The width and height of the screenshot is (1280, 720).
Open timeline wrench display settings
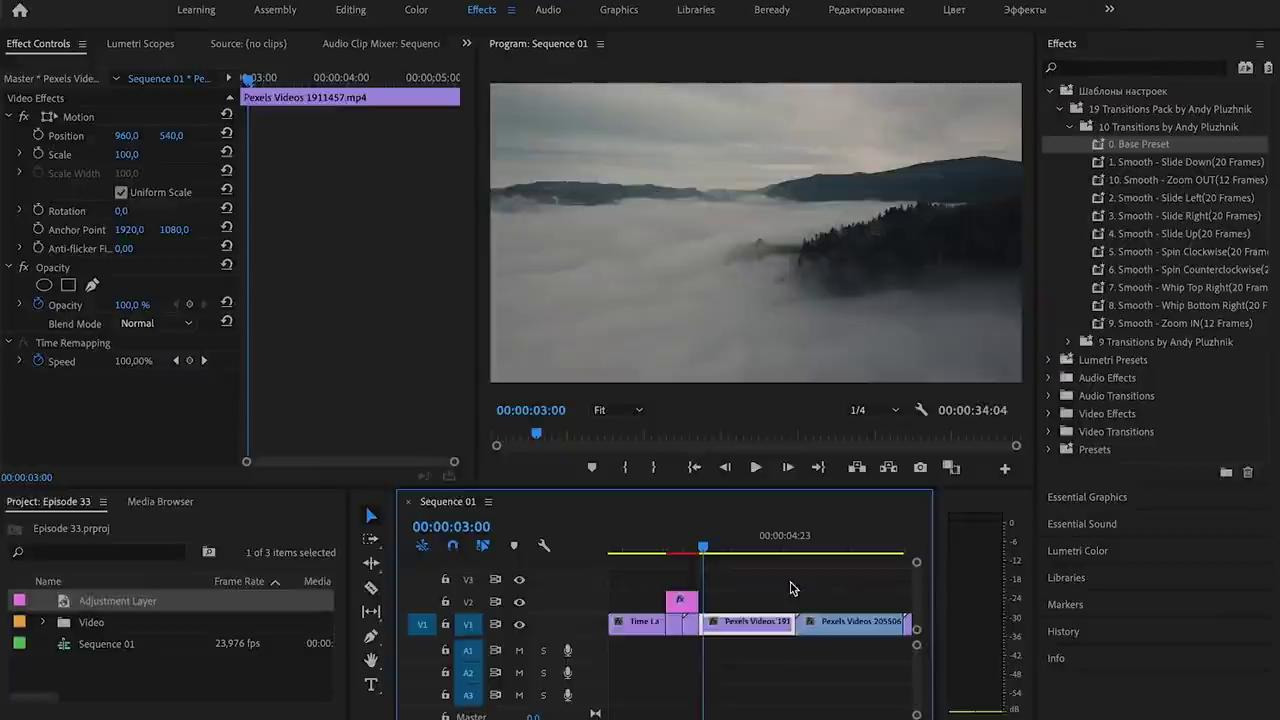pos(544,546)
